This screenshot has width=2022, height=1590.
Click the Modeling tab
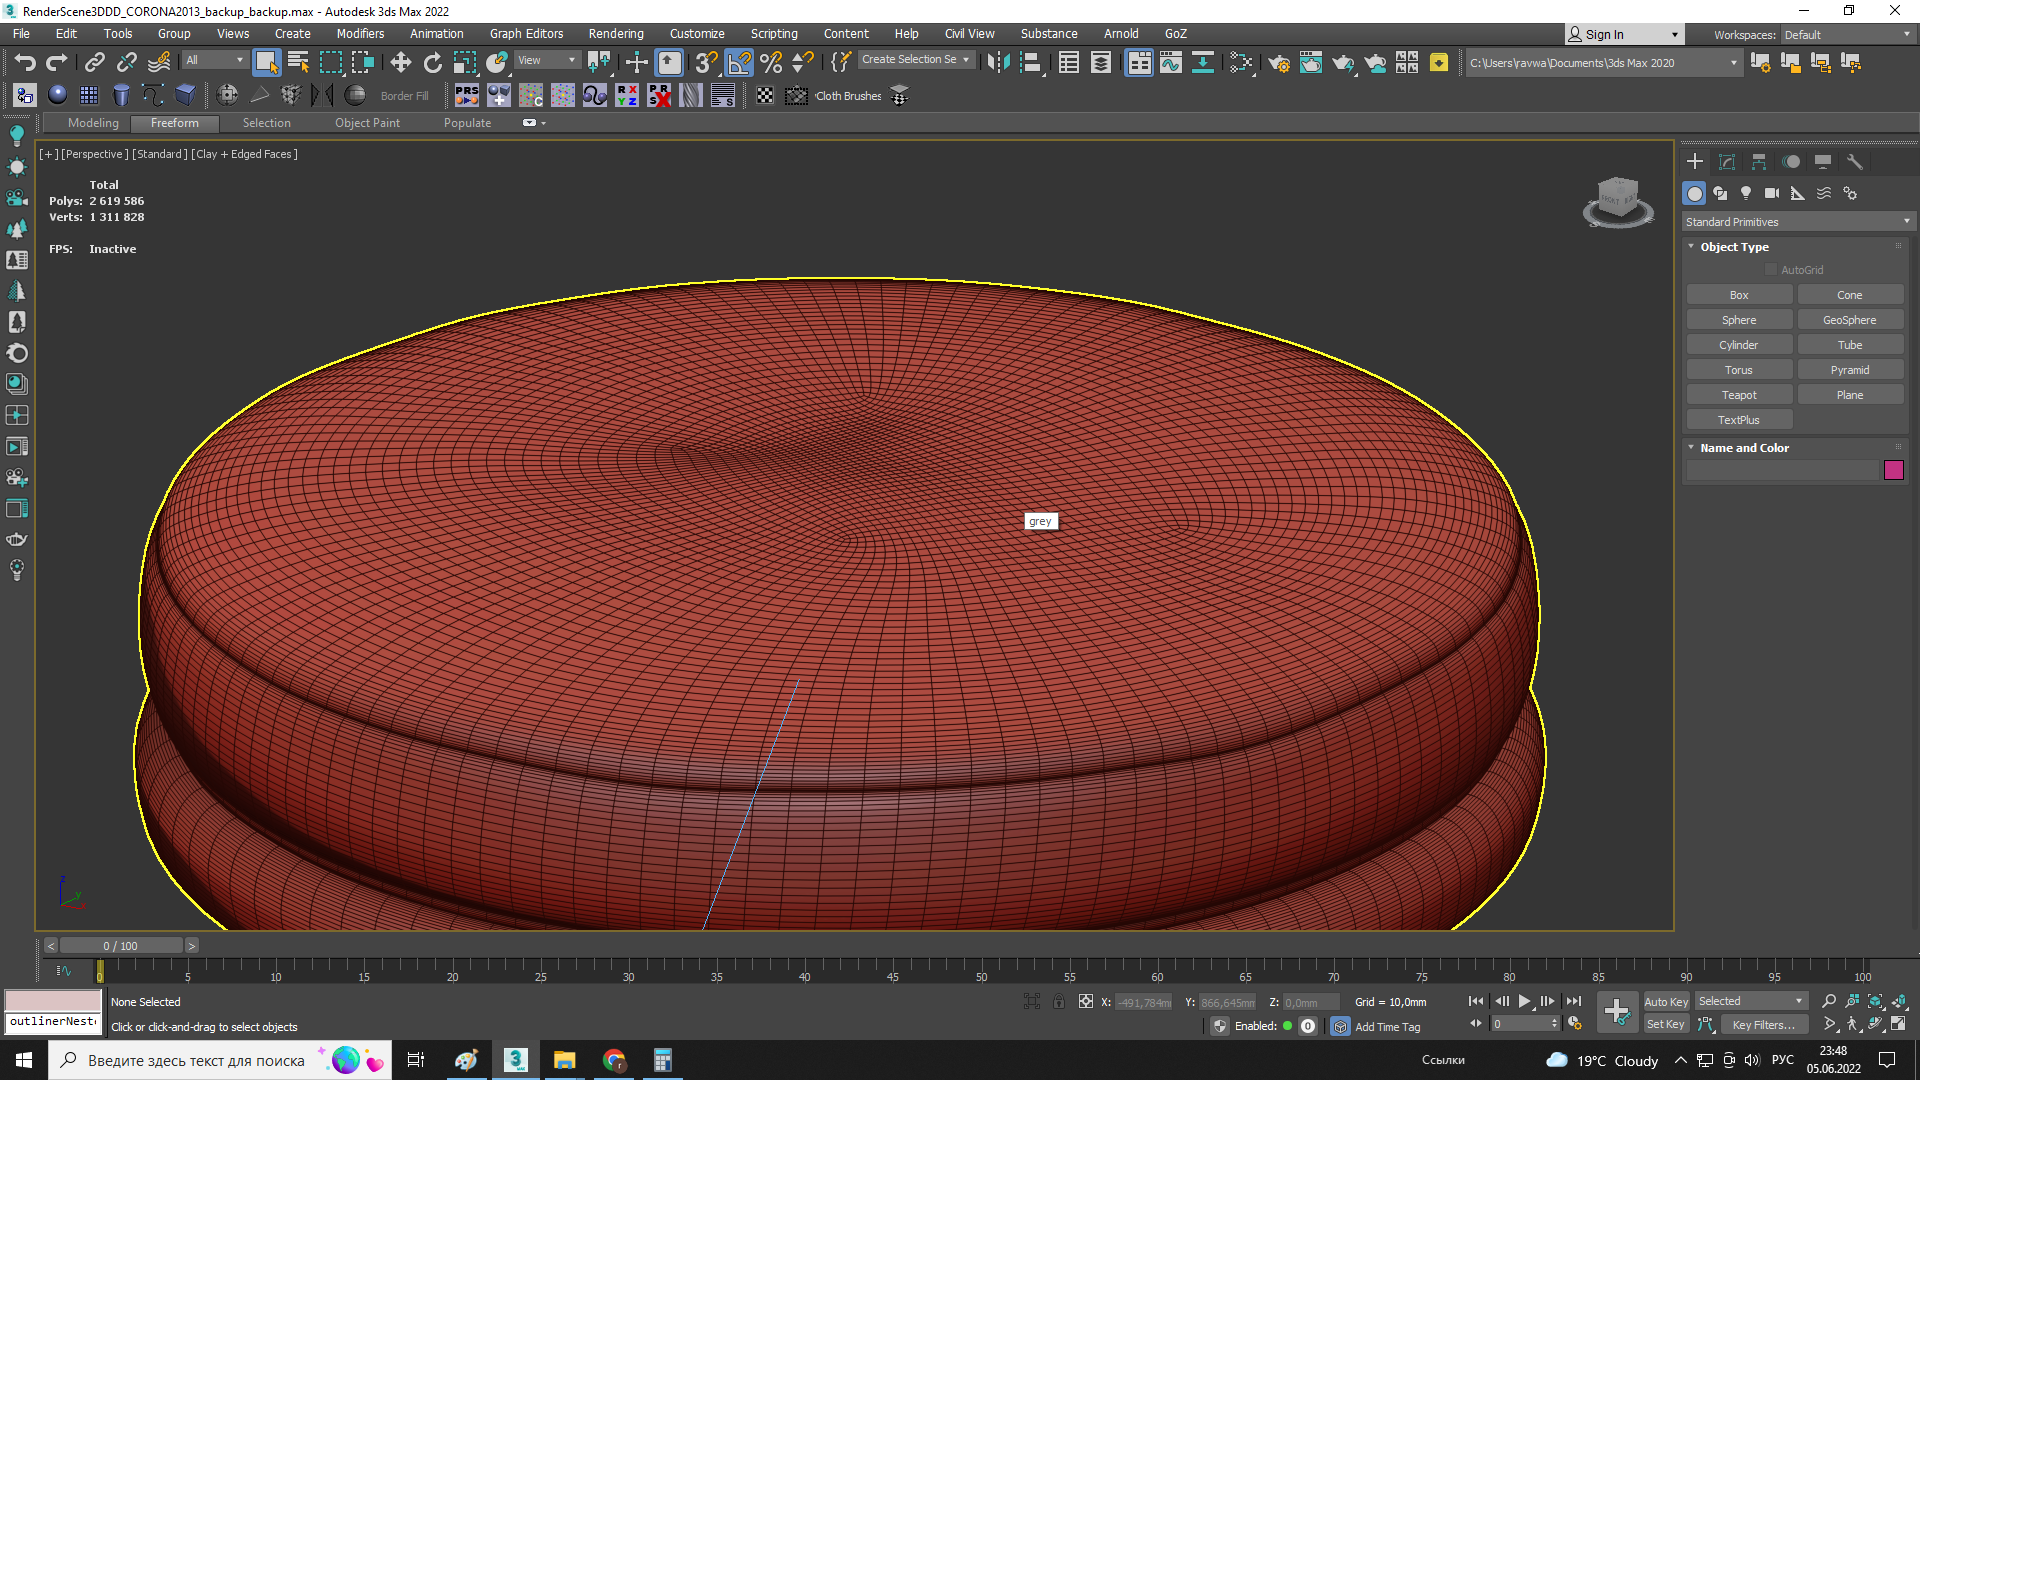coord(92,123)
